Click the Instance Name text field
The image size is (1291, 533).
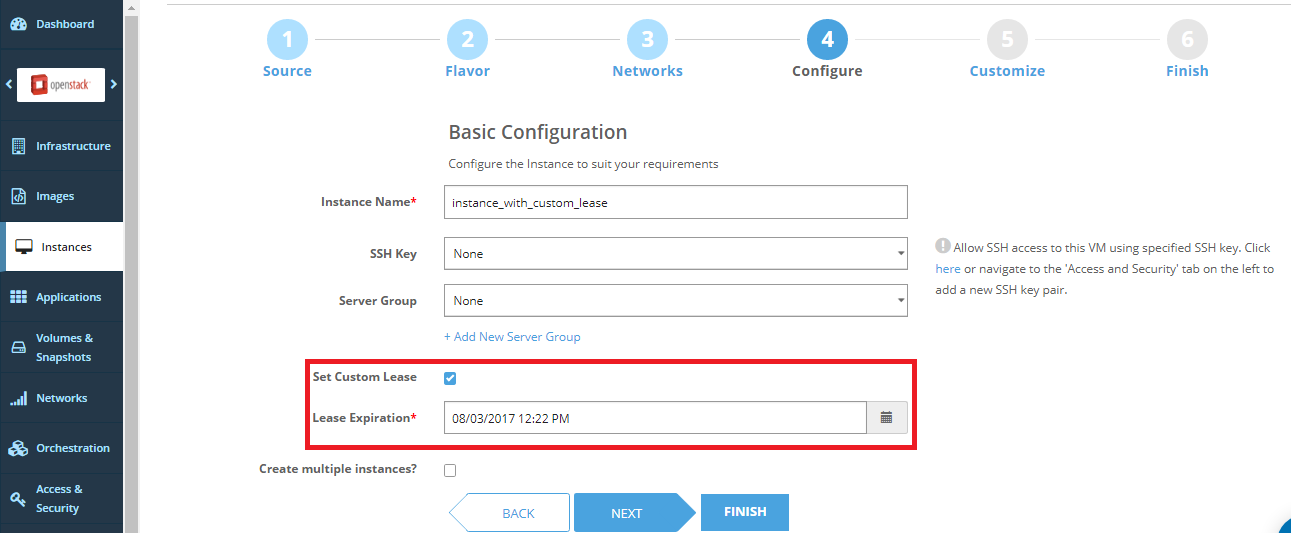(675, 202)
